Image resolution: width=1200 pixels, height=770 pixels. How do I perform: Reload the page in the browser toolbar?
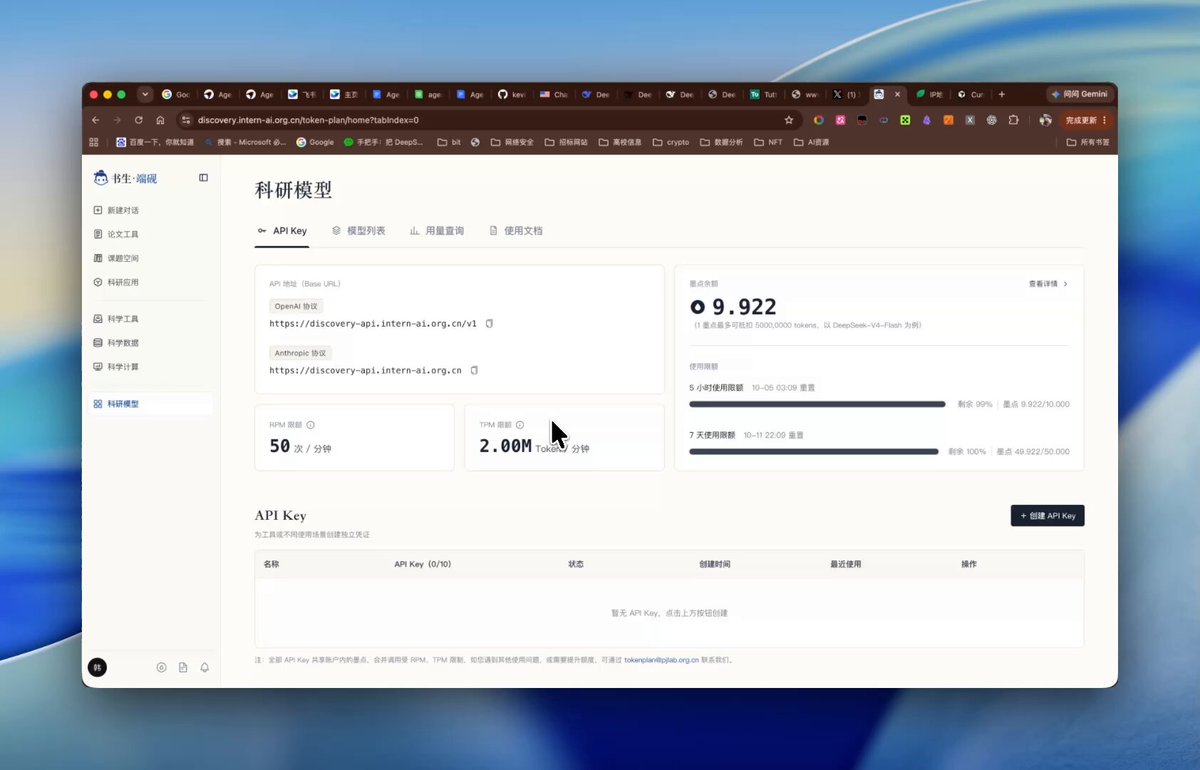click(x=139, y=120)
